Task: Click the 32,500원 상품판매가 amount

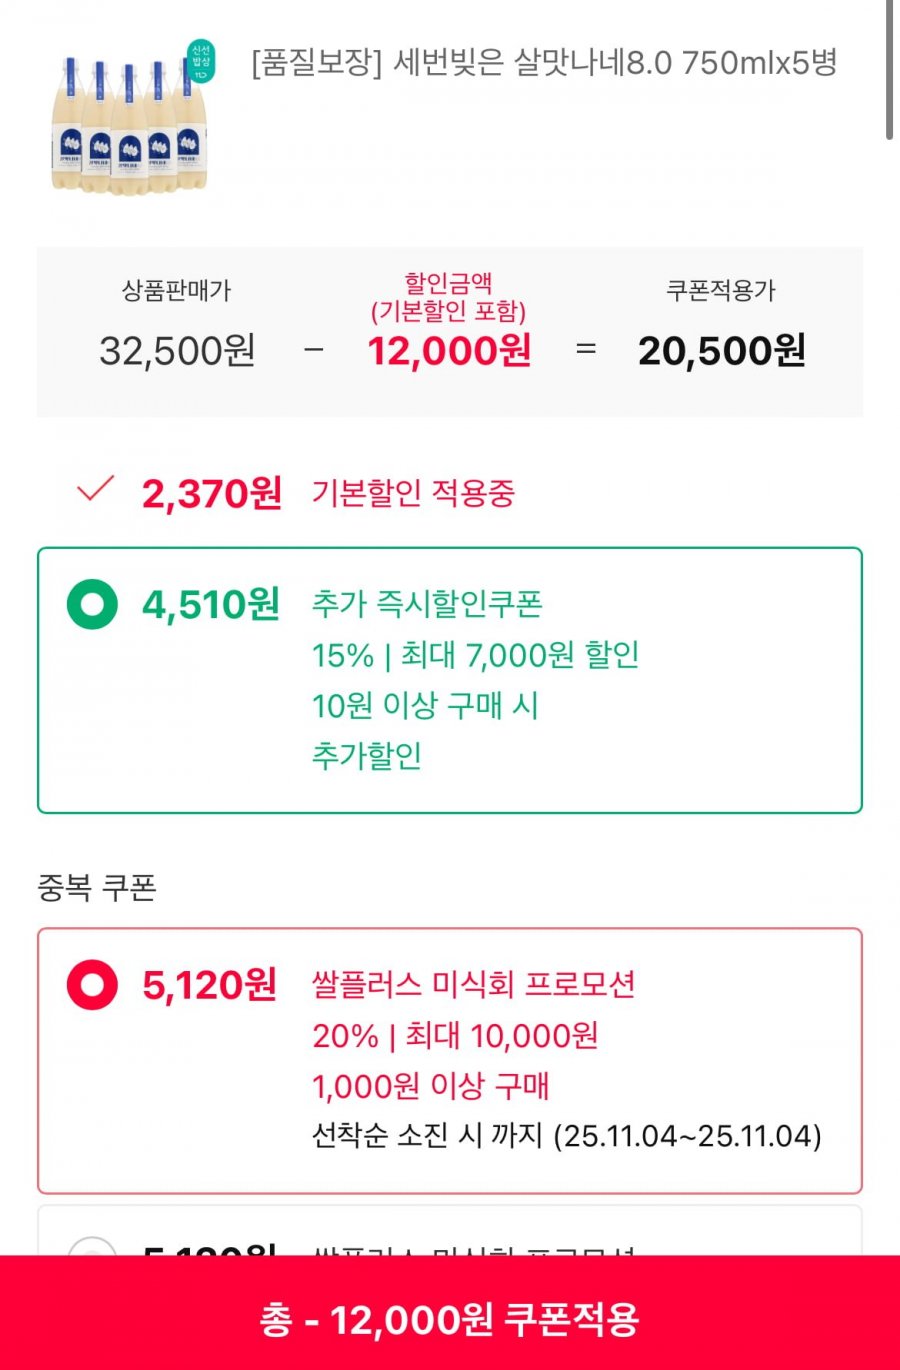Action: pyautogui.click(x=177, y=351)
